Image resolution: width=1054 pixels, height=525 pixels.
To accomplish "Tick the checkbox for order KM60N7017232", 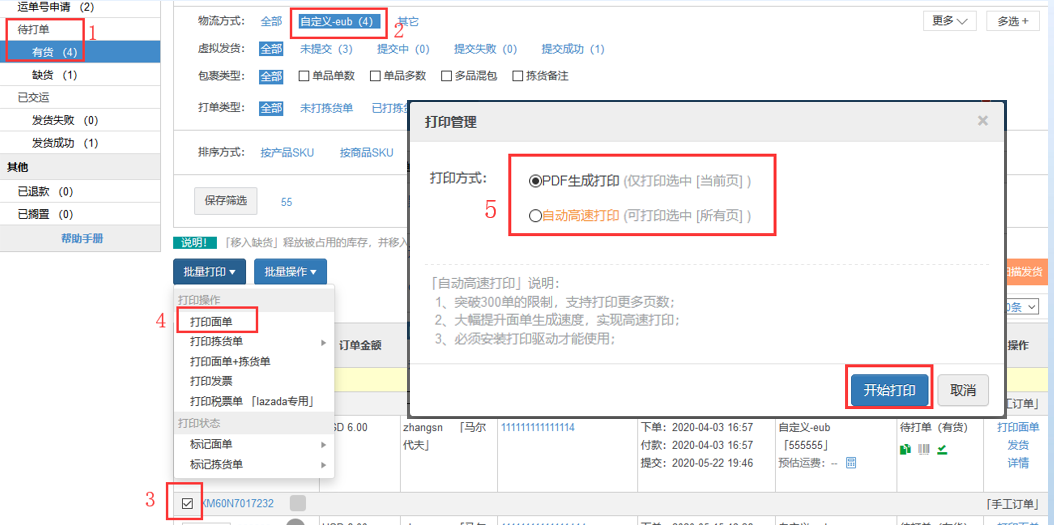I will [x=187, y=503].
